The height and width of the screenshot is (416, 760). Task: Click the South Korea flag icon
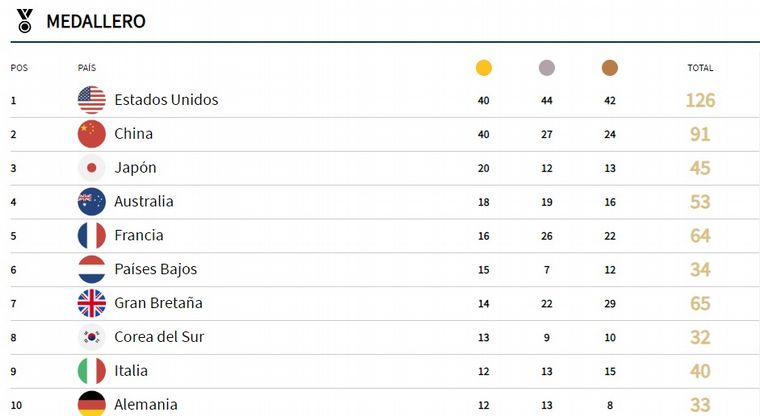(x=92, y=337)
